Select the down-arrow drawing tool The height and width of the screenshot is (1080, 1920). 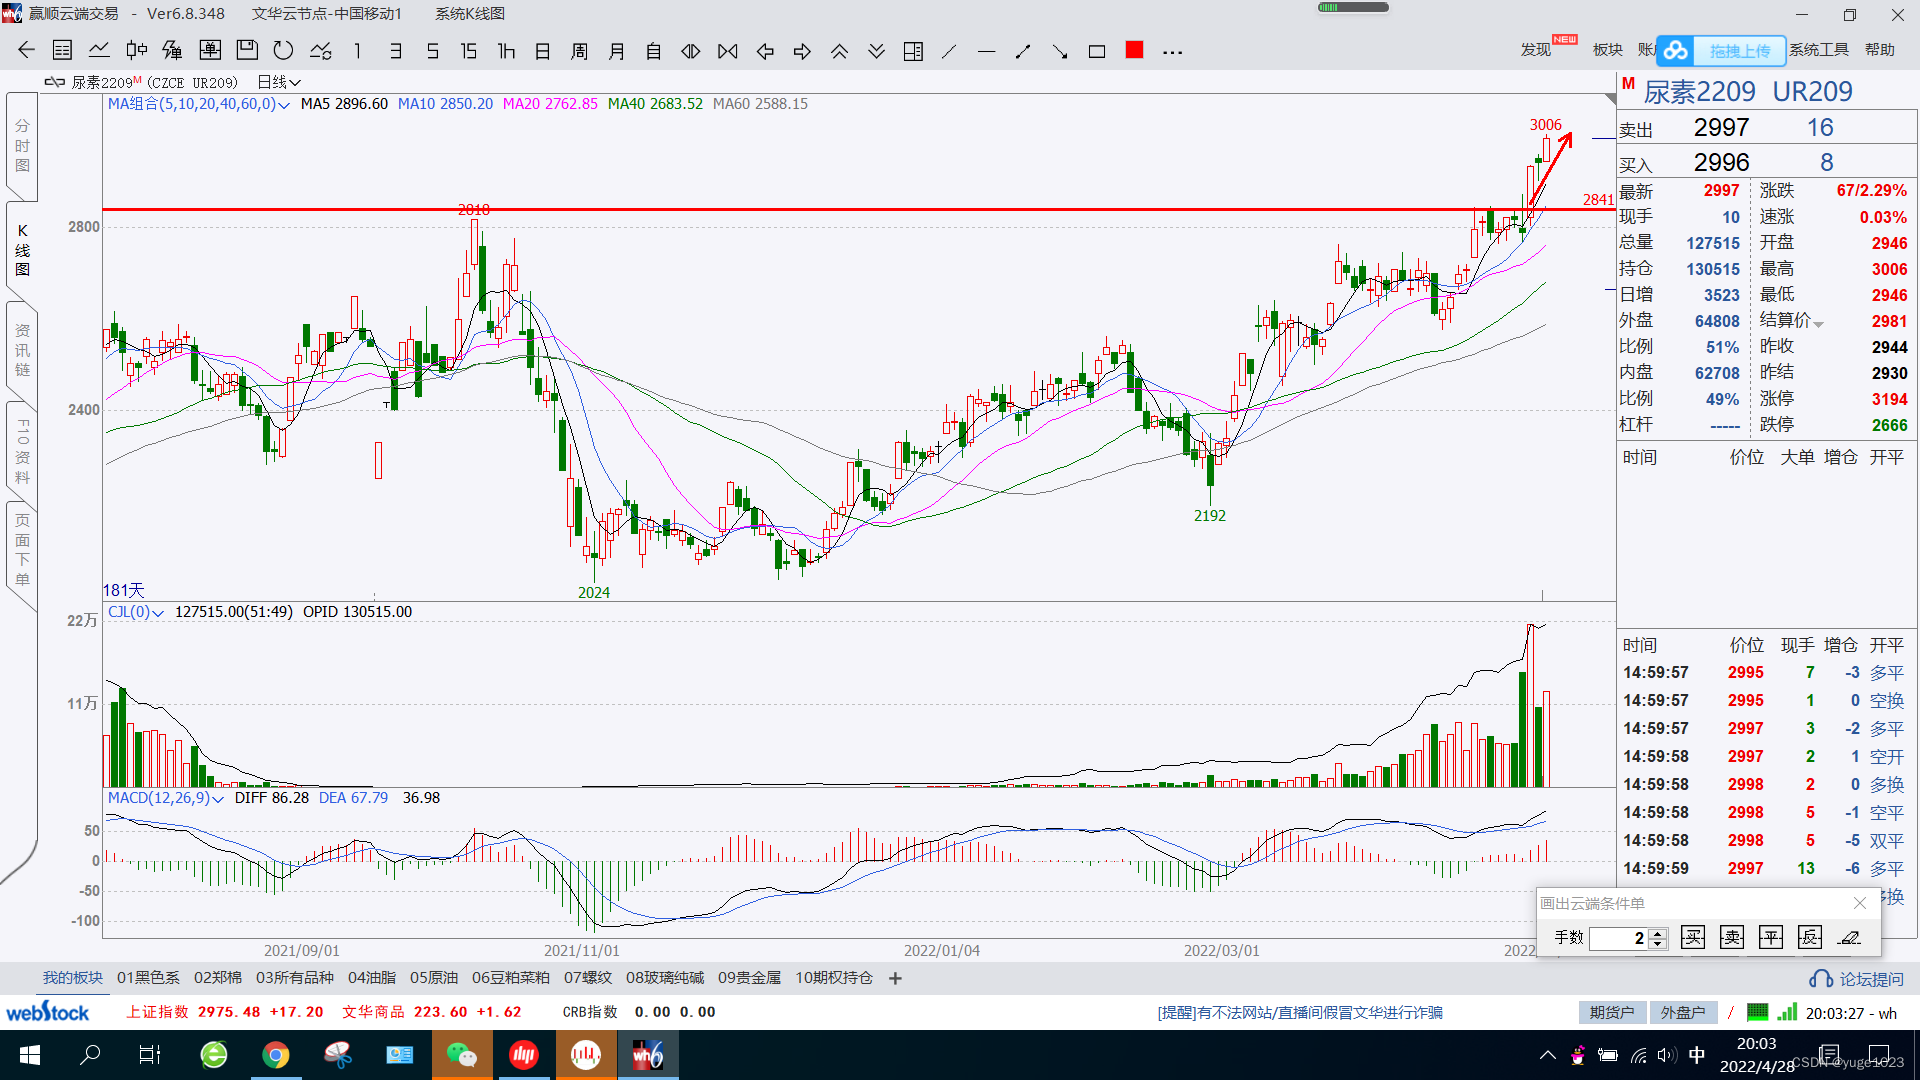(1060, 51)
